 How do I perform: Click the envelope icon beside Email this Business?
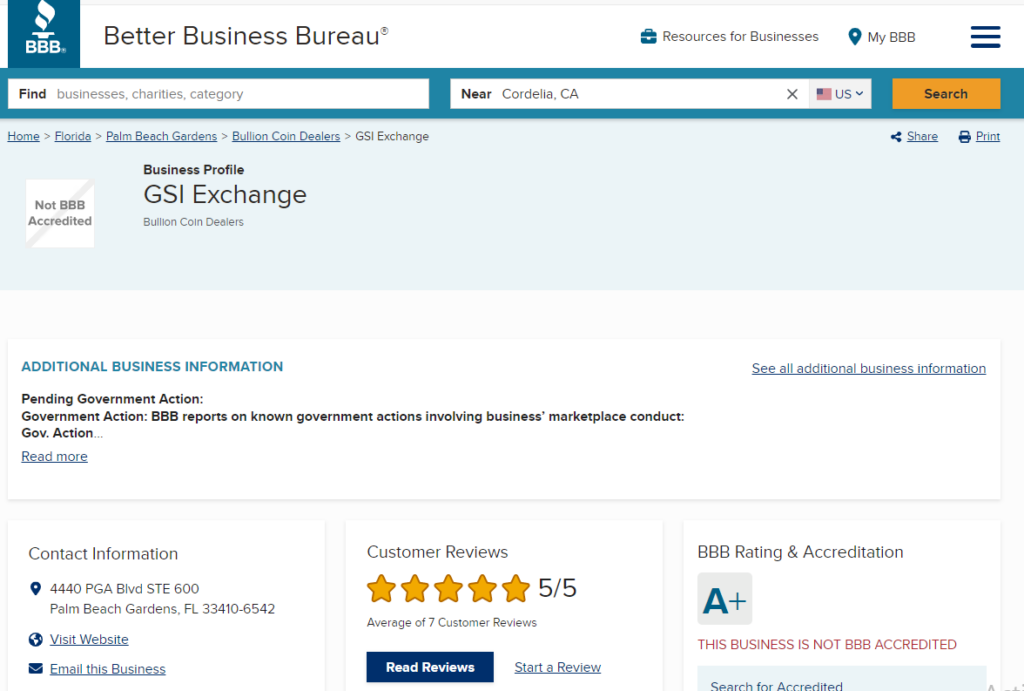point(36,668)
